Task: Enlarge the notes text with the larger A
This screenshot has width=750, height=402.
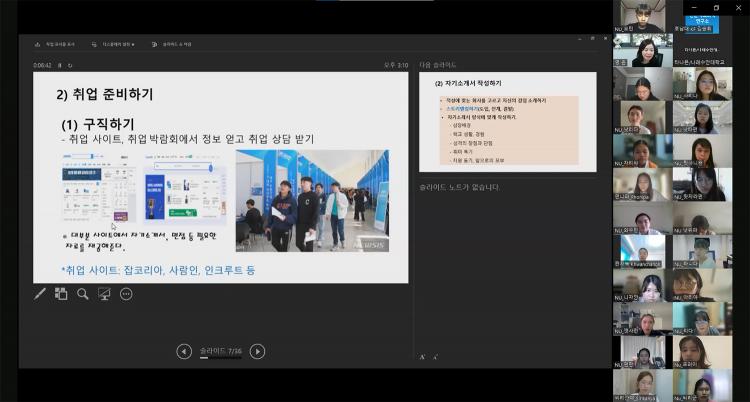Action: [423, 356]
